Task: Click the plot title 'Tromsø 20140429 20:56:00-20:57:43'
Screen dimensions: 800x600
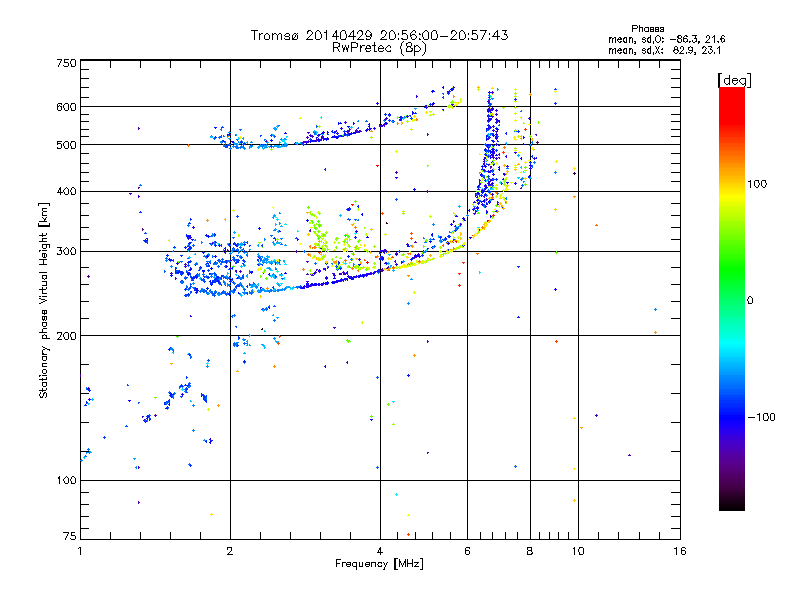Action: [x=379, y=35]
